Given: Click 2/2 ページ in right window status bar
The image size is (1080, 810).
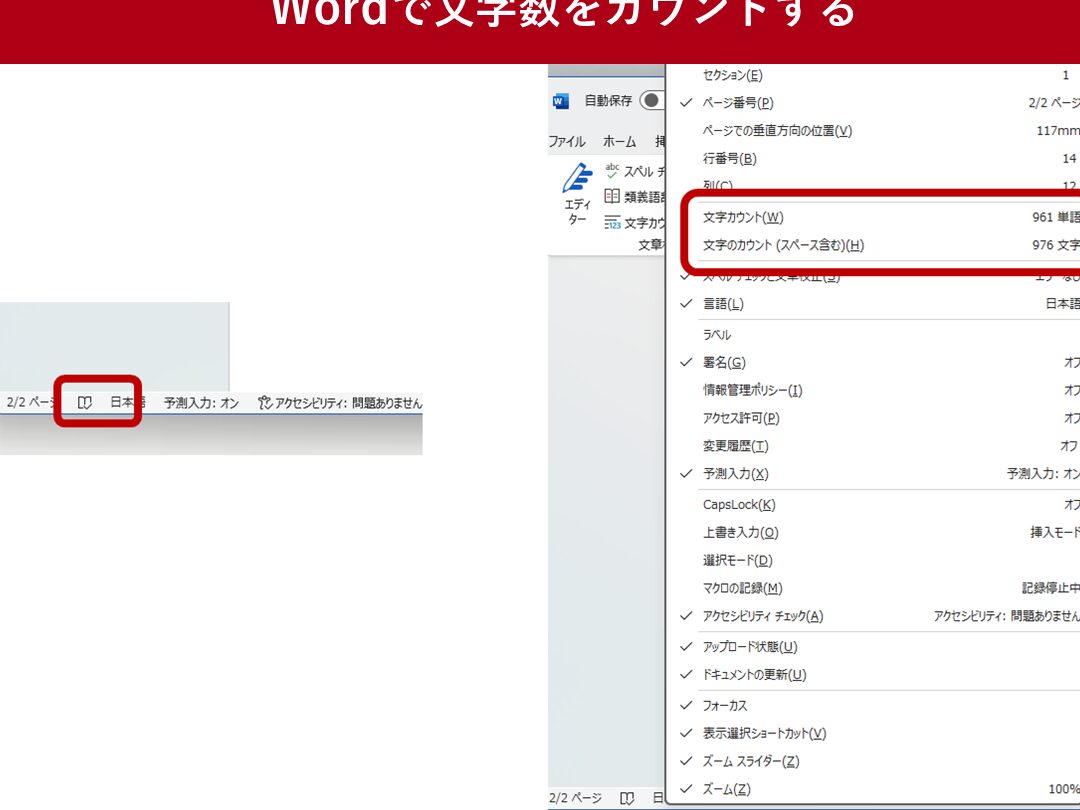Looking at the screenshot, I should 575,798.
